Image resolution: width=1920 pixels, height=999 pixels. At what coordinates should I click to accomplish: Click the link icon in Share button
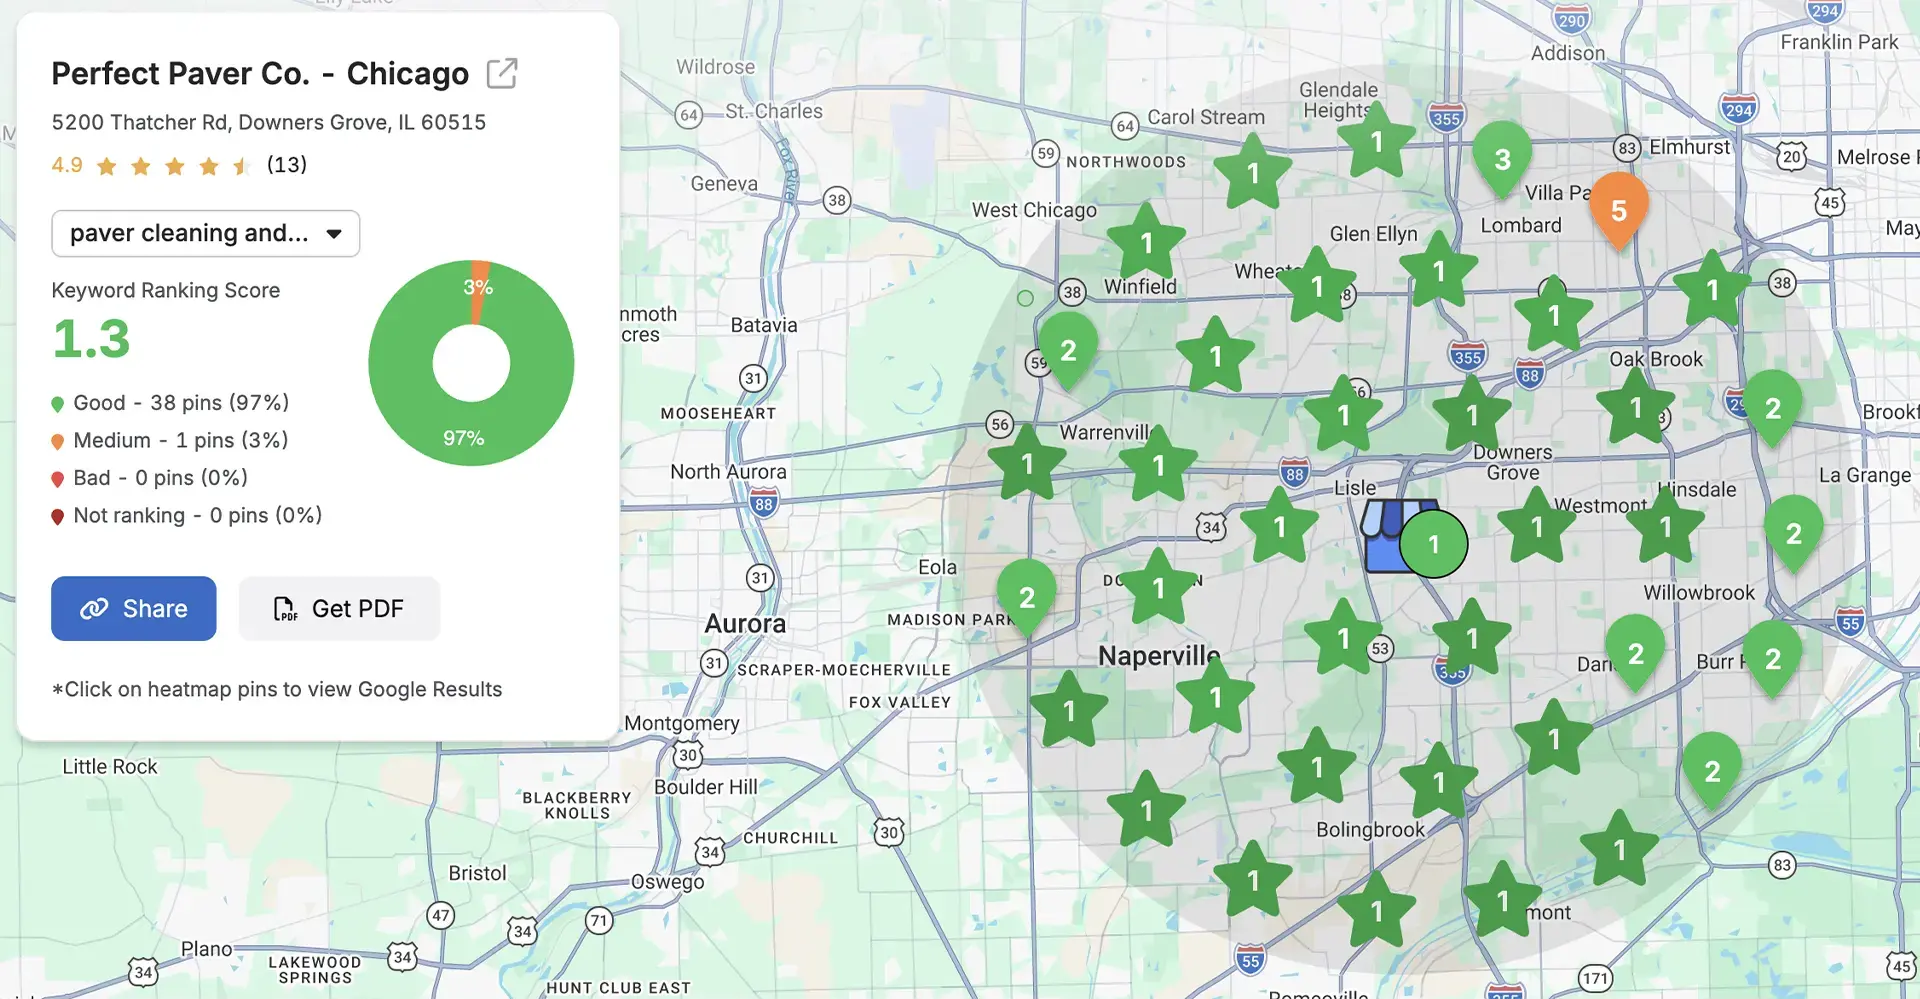pos(94,608)
